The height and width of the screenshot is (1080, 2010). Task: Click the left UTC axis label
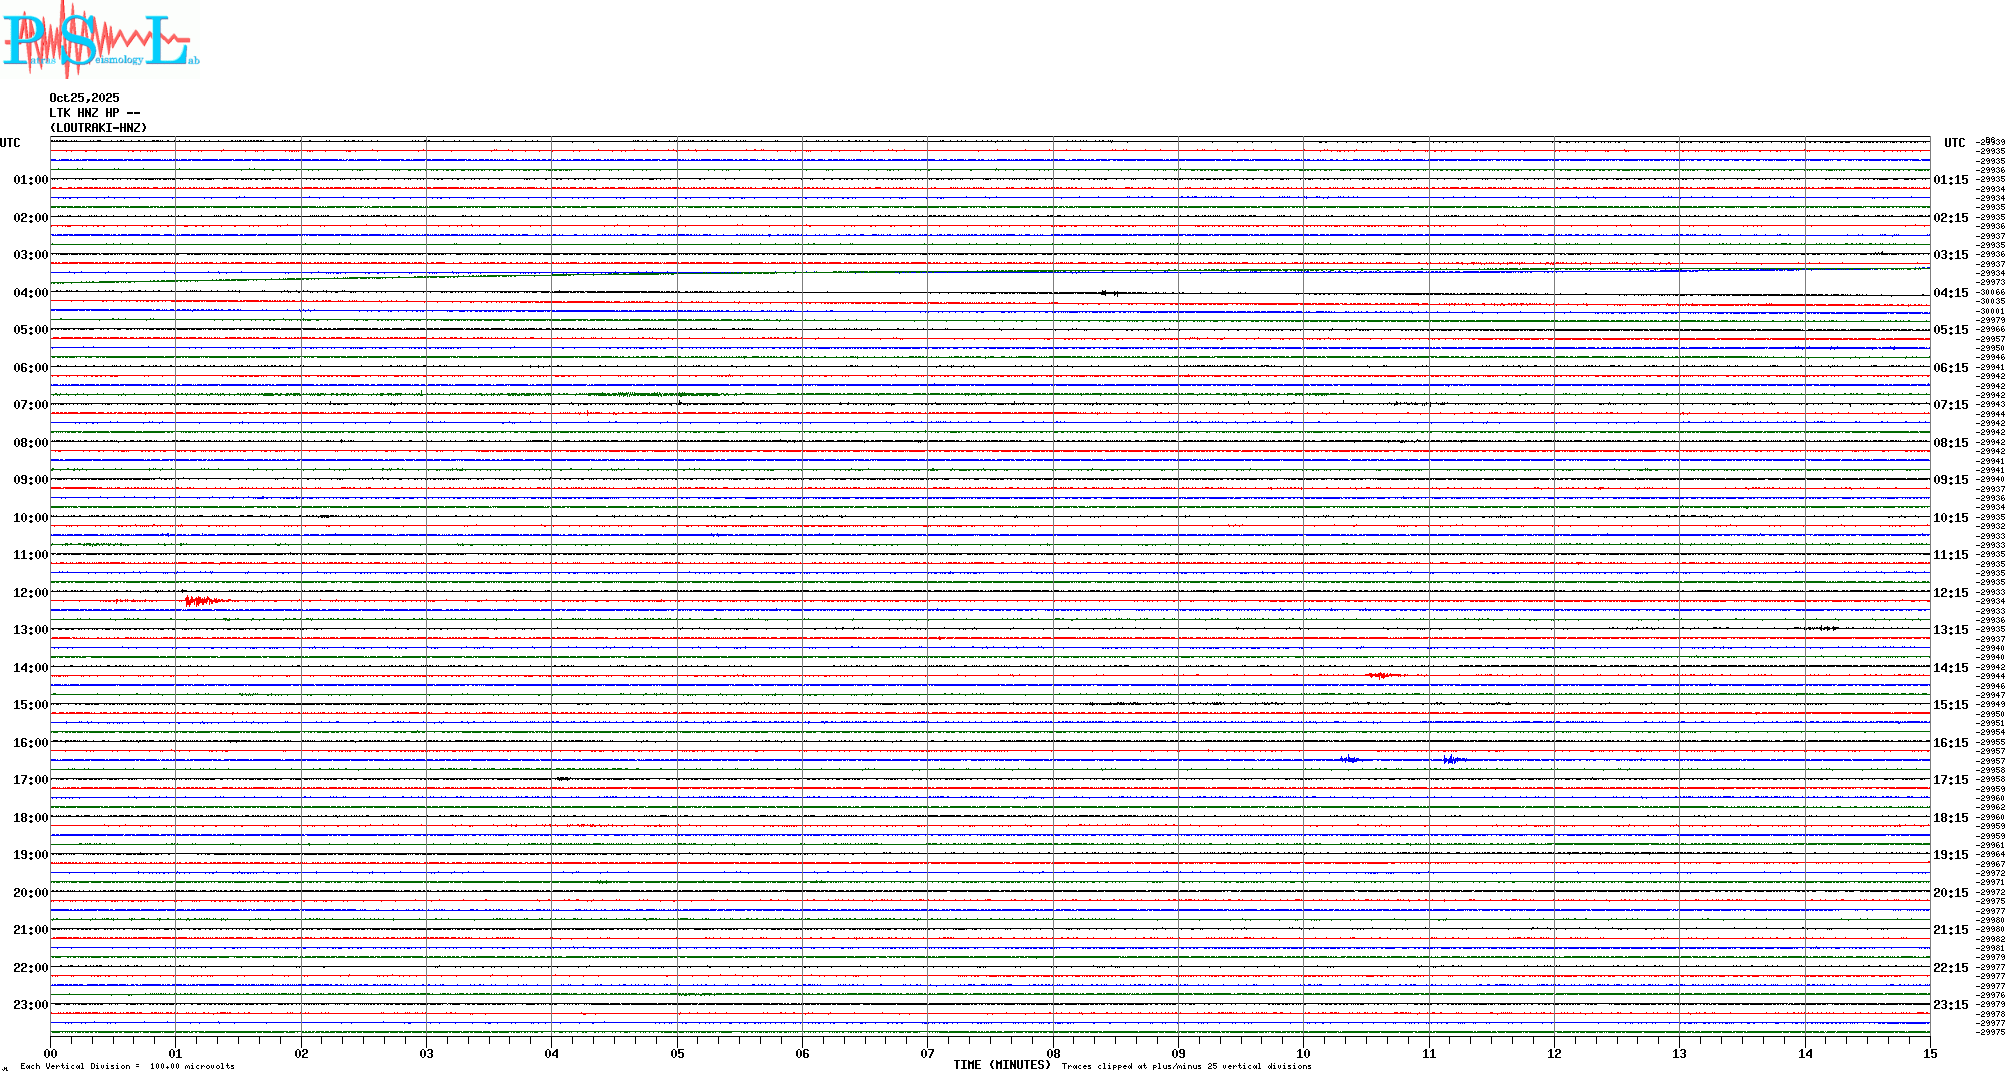pos(10,143)
